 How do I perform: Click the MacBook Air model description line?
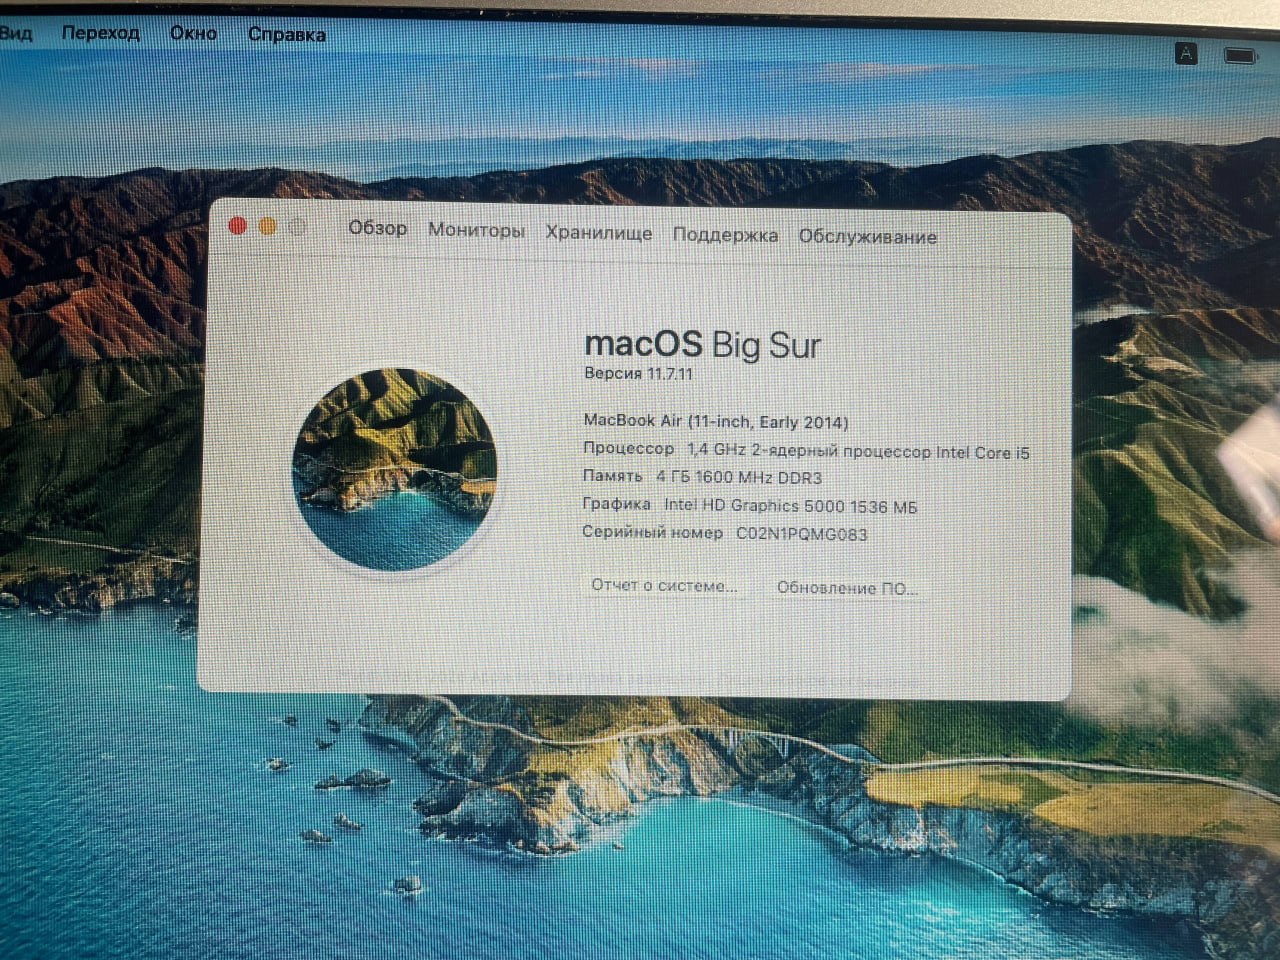click(x=716, y=421)
